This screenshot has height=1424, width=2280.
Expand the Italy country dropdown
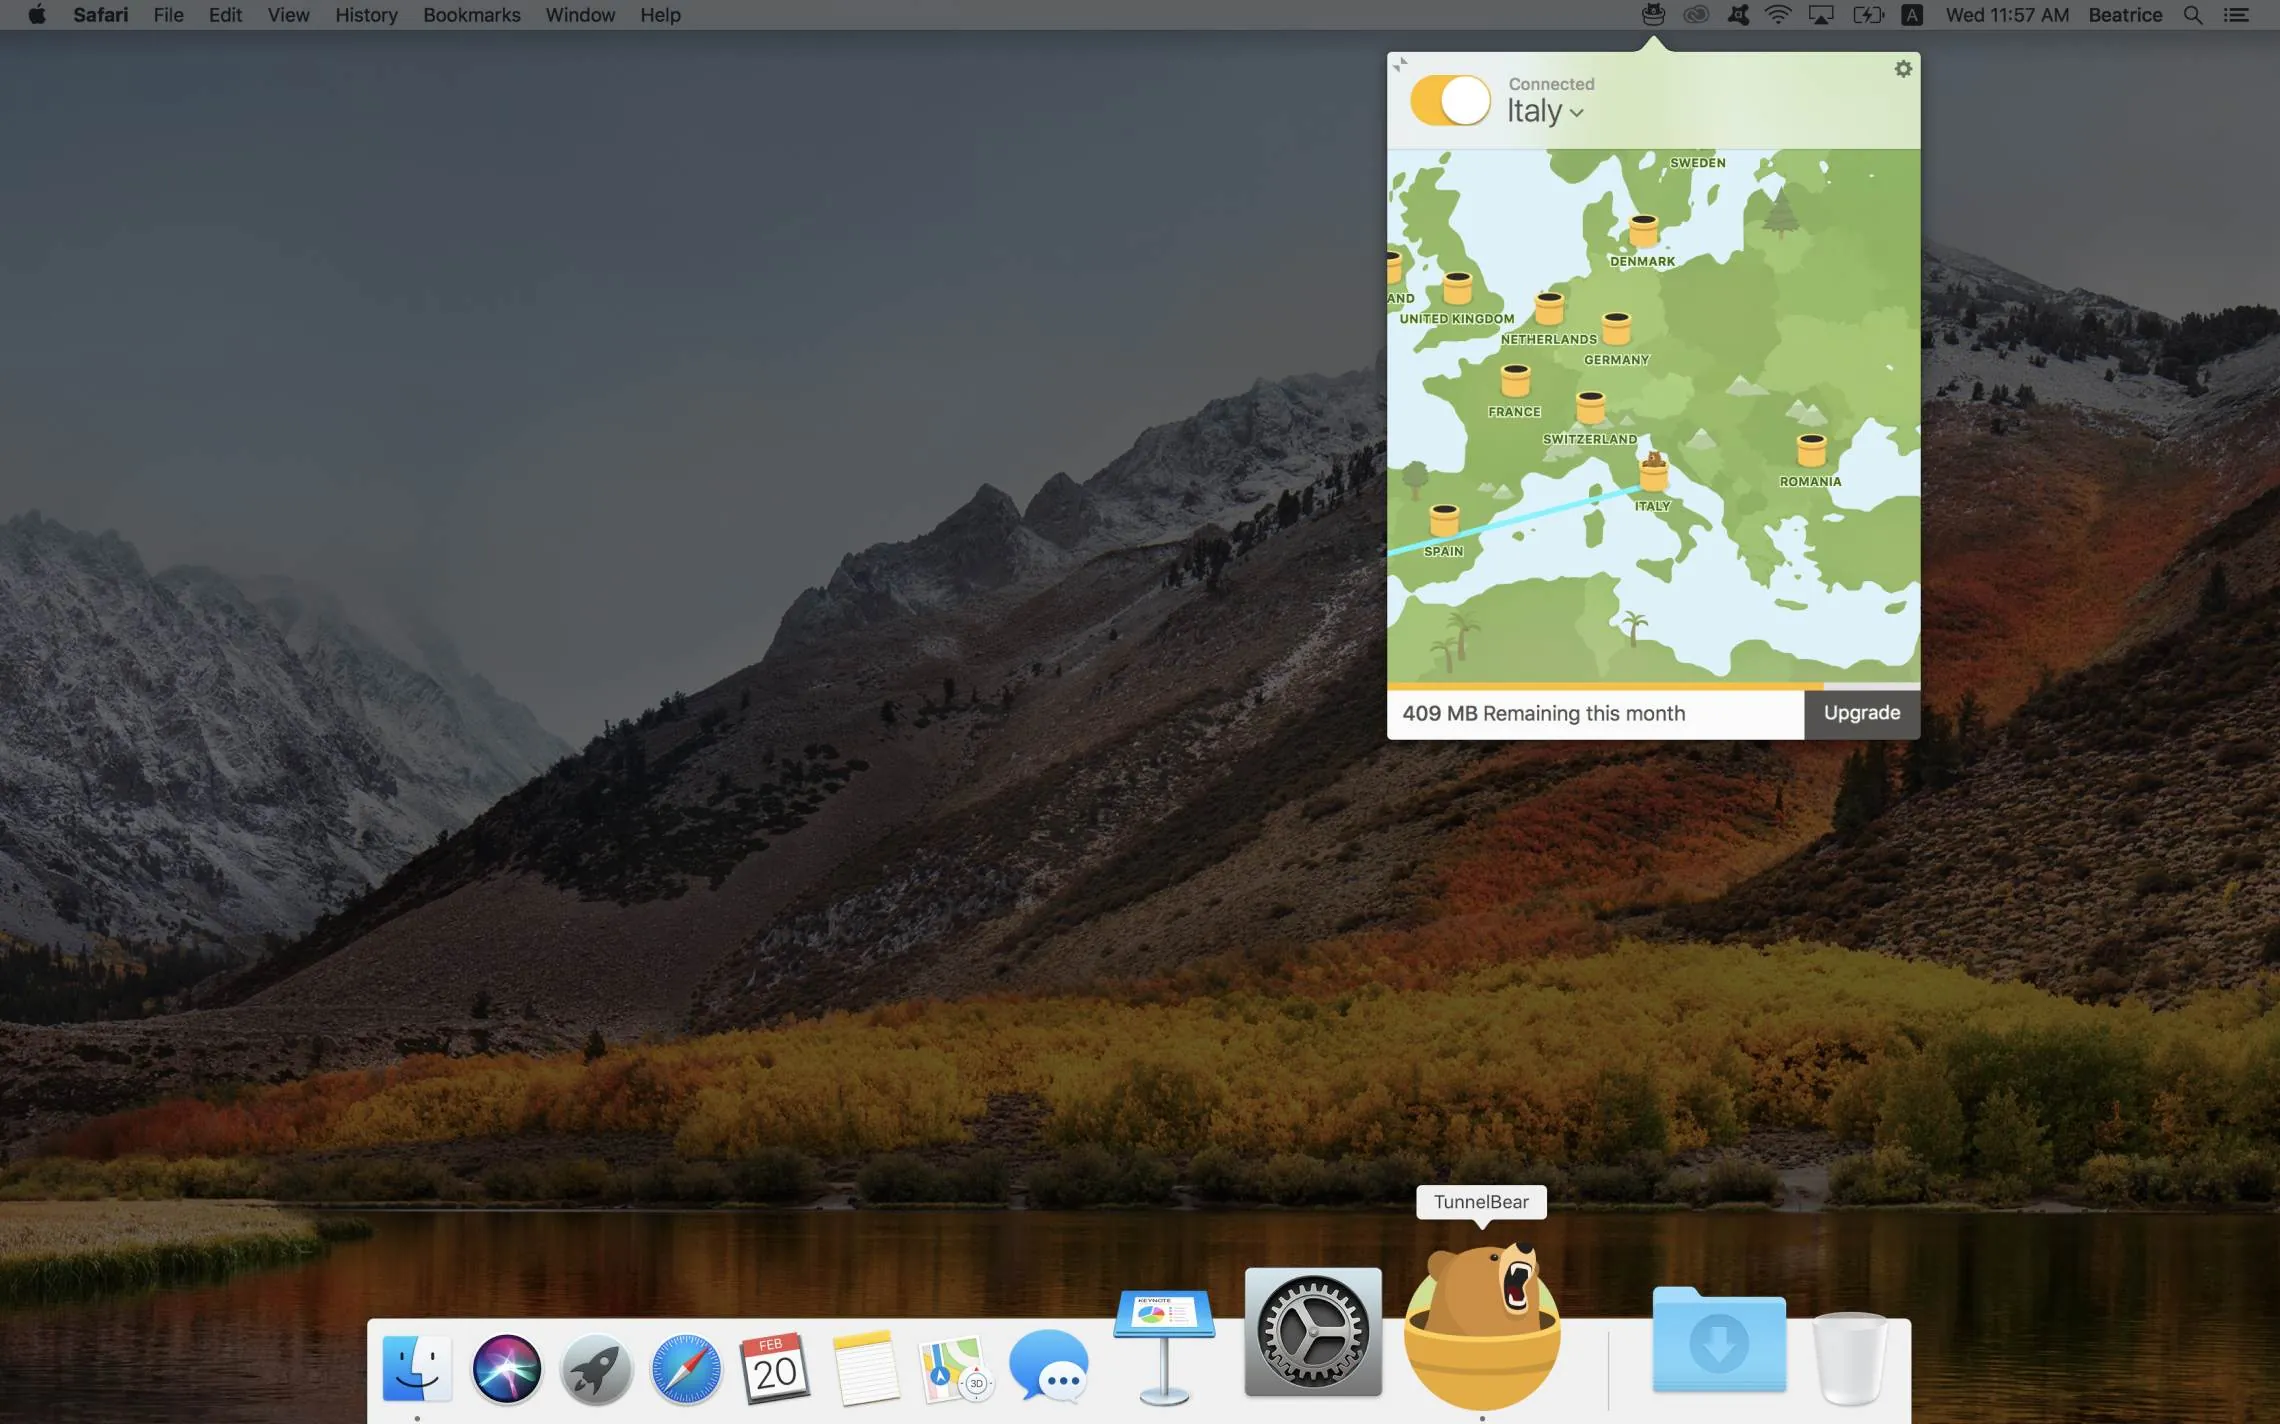[x=1545, y=111]
